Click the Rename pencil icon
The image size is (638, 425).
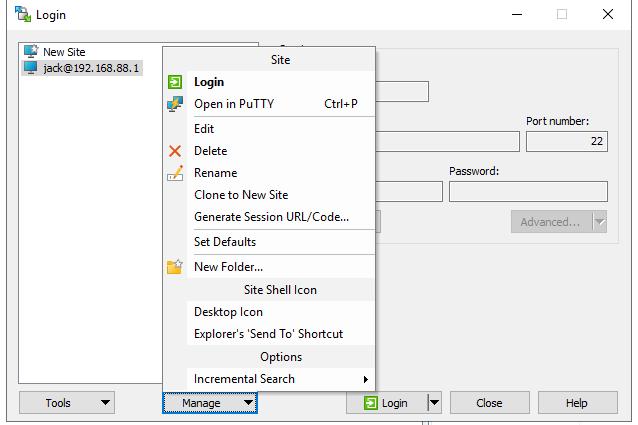point(175,173)
